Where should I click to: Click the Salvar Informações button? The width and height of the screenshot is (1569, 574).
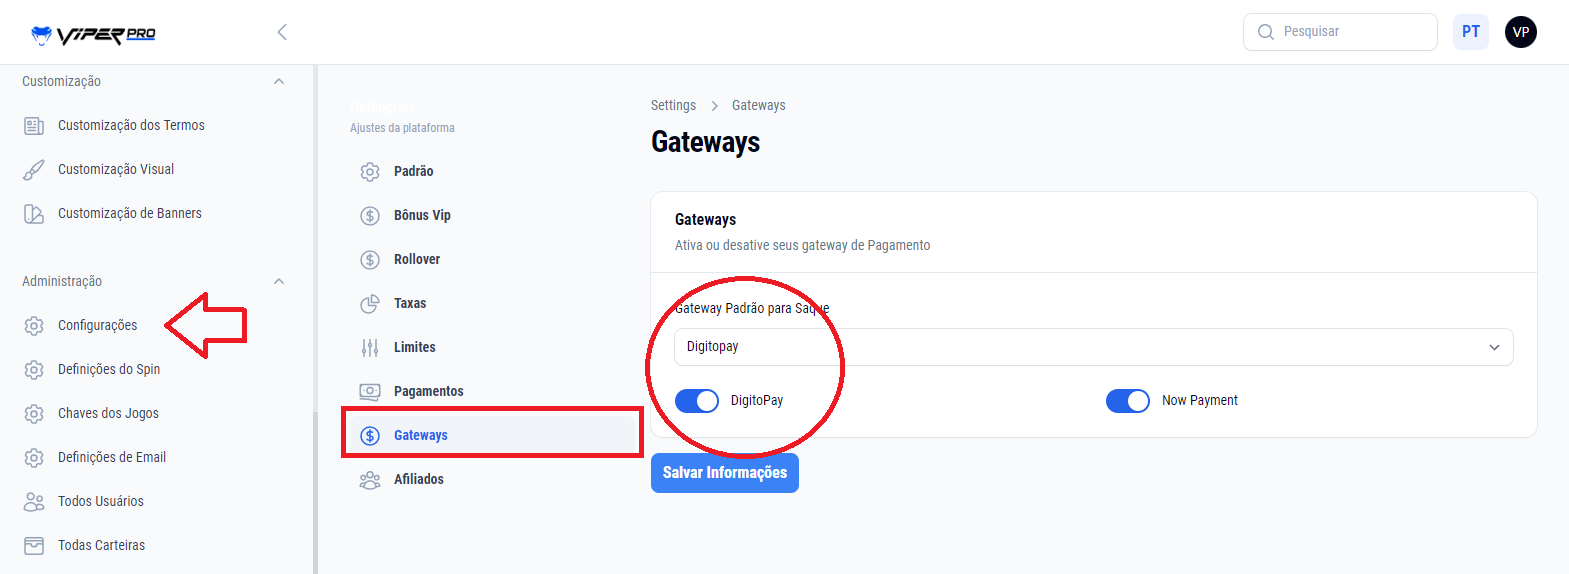point(724,473)
